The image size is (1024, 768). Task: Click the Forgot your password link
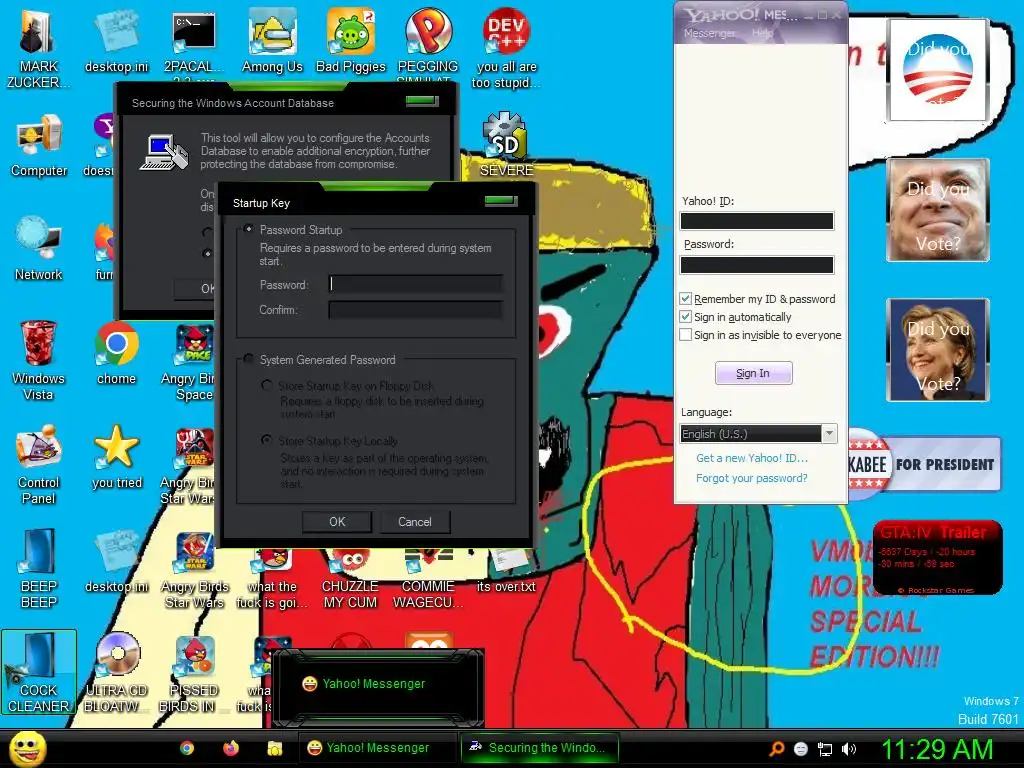tap(752, 478)
